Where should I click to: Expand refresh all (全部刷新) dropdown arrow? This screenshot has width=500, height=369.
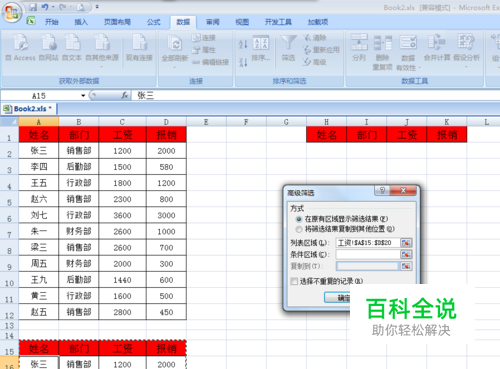(x=175, y=67)
